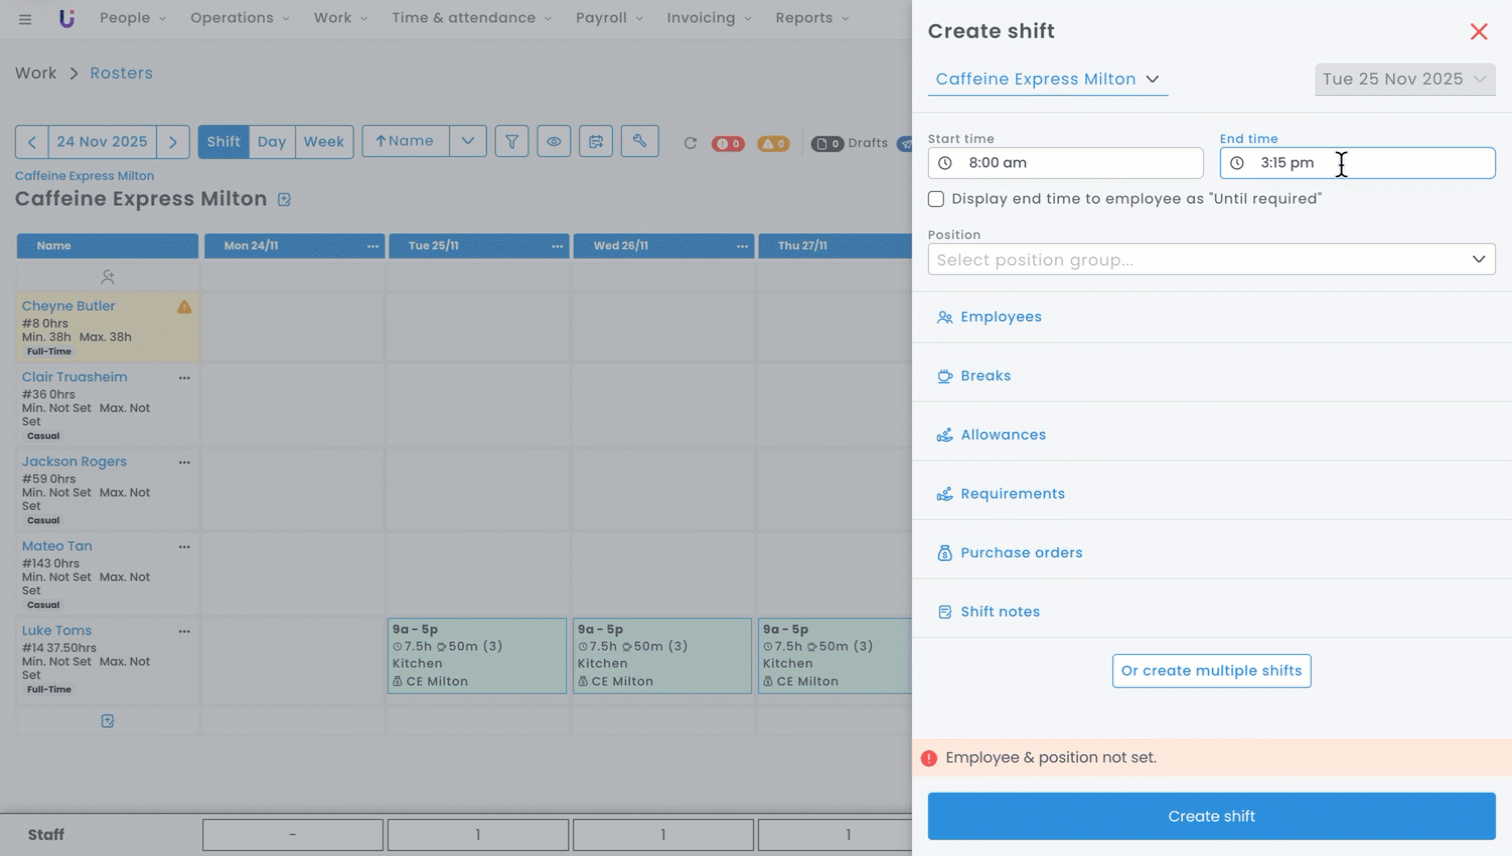Image resolution: width=1512 pixels, height=856 pixels.
Task: Click warning triangle on Cheyne Butler
Action: click(x=184, y=307)
